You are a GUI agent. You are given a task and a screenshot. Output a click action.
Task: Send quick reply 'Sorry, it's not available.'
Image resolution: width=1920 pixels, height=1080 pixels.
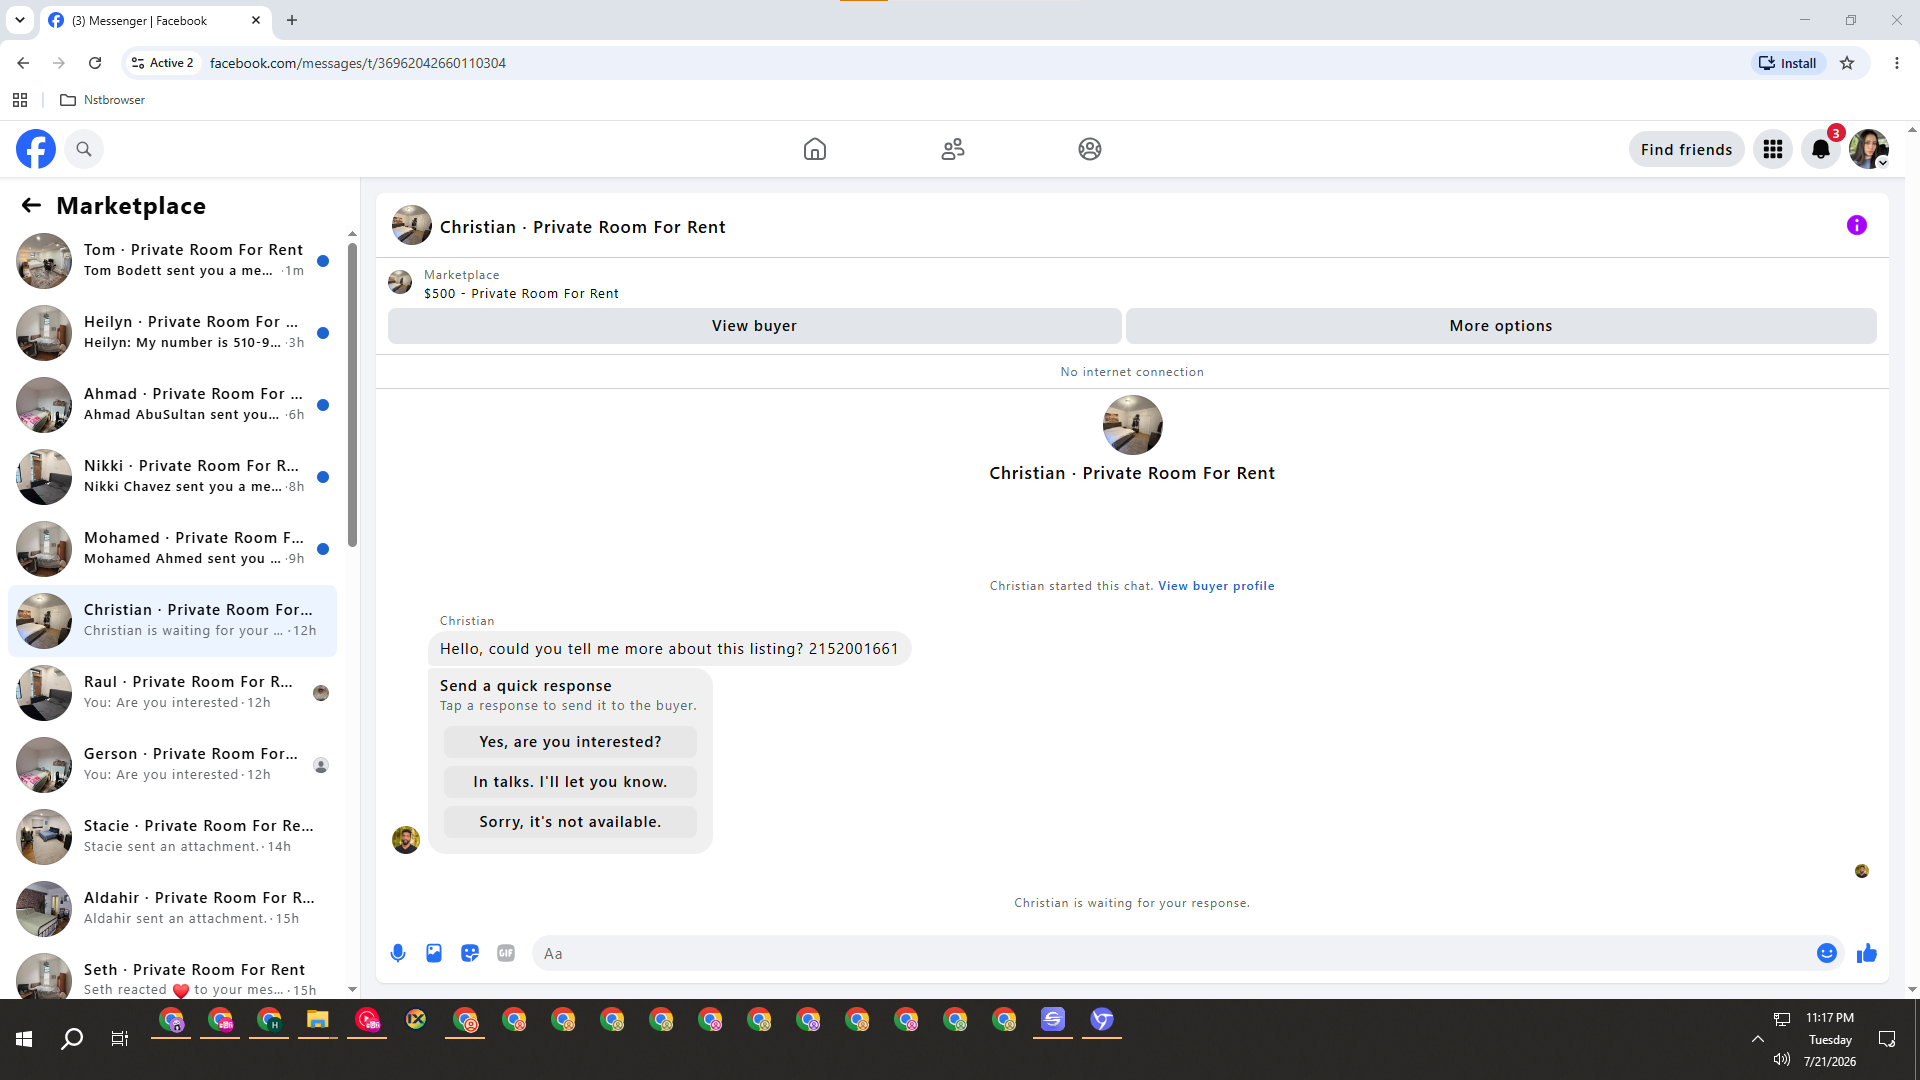coord(570,822)
